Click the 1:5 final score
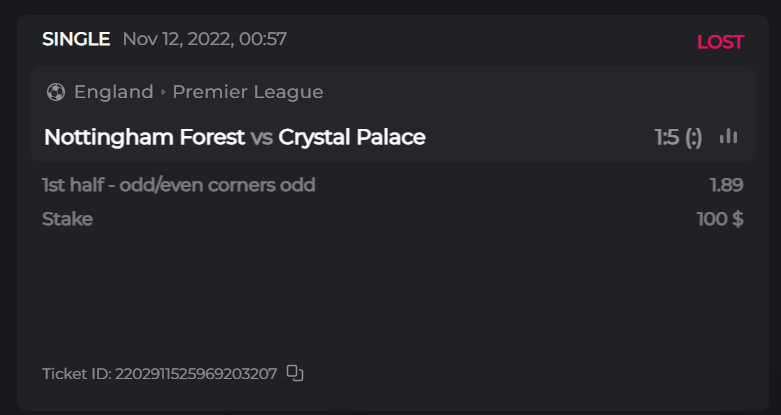The height and width of the screenshot is (415, 781). (x=667, y=137)
